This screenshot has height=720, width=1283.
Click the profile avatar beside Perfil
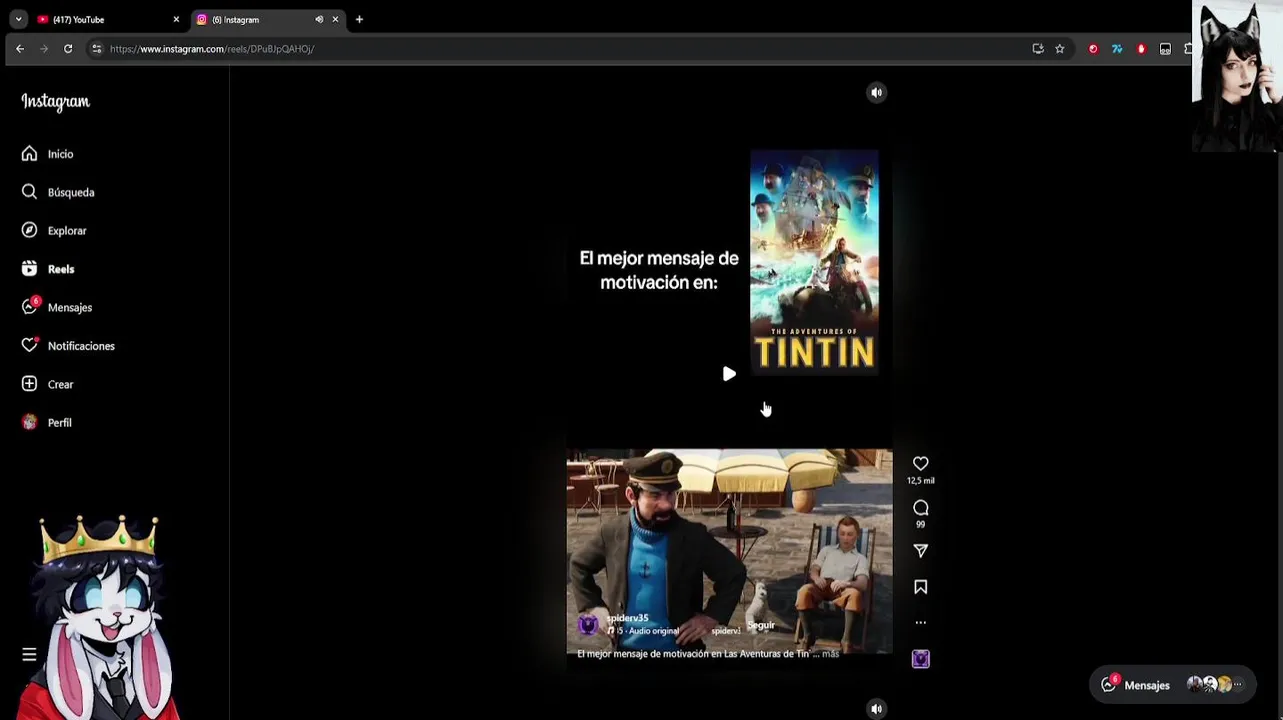point(29,422)
